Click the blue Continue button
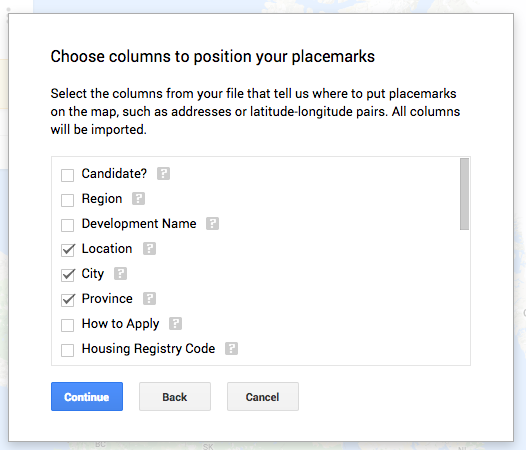Screen dimensions: 526x450 point(87,397)
